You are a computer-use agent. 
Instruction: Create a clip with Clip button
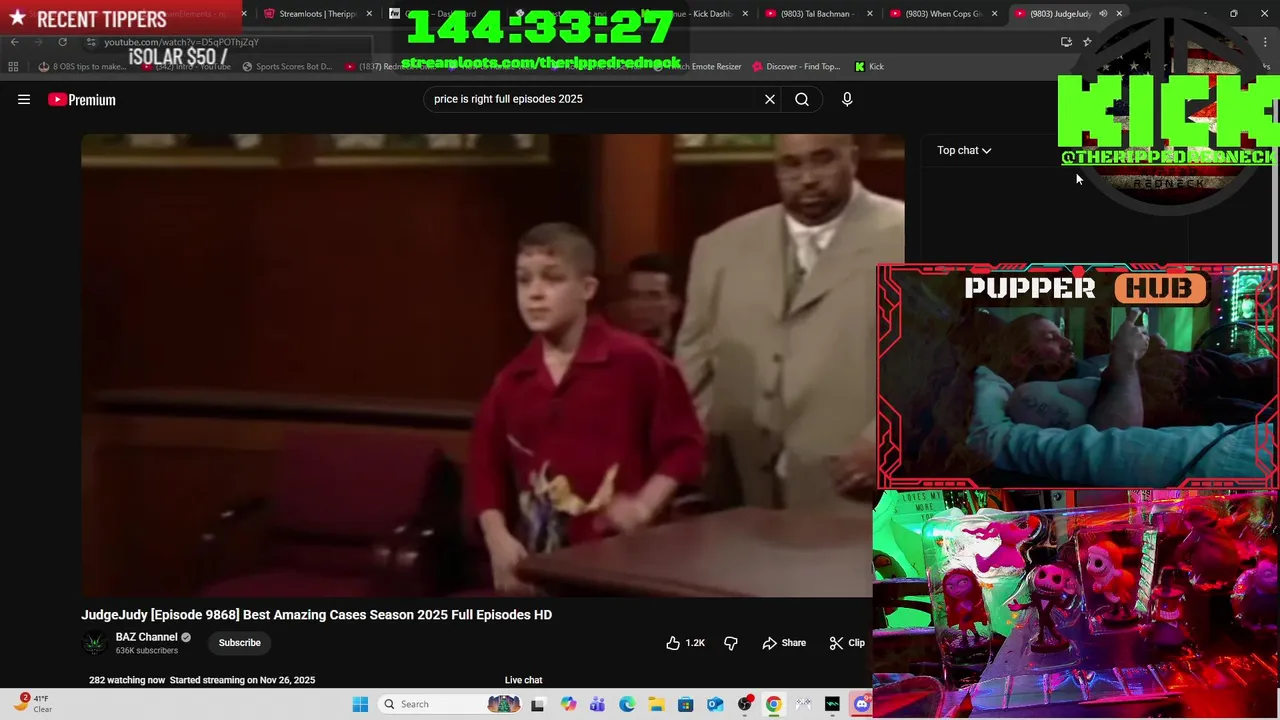coord(847,643)
